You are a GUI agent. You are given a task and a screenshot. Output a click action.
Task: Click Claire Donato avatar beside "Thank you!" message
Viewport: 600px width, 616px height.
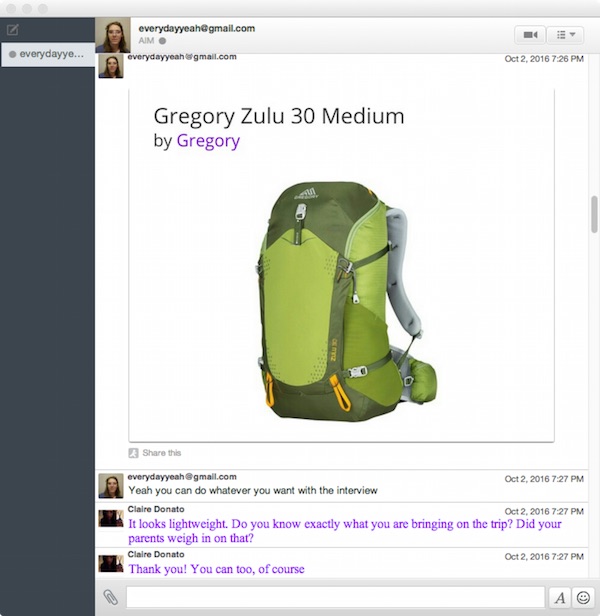point(111,563)
